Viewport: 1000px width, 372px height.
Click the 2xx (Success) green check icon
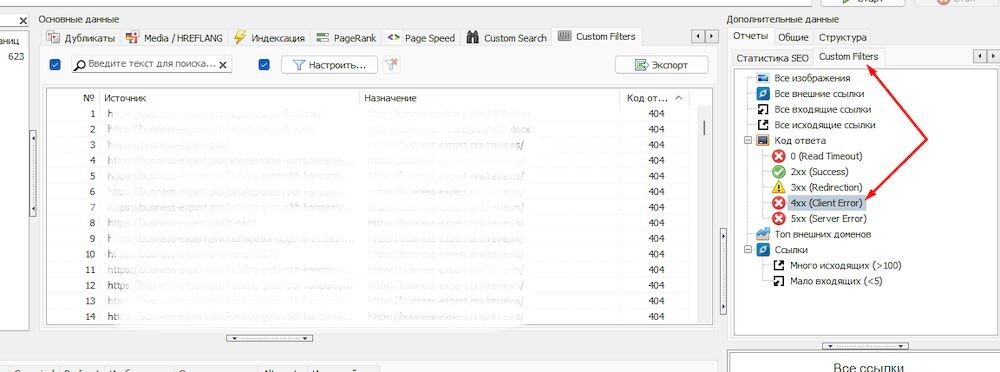tap(779, 172)
